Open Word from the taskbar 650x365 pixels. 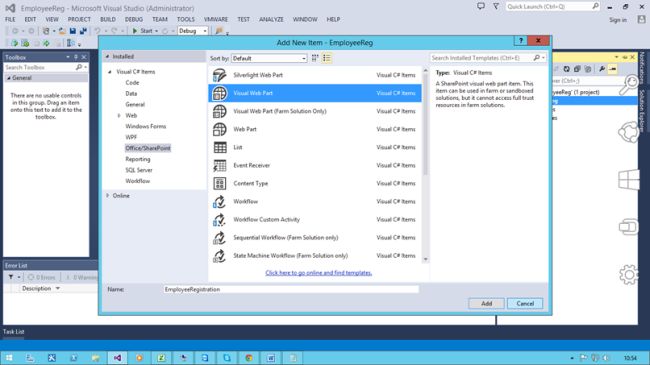coord(271,358)
